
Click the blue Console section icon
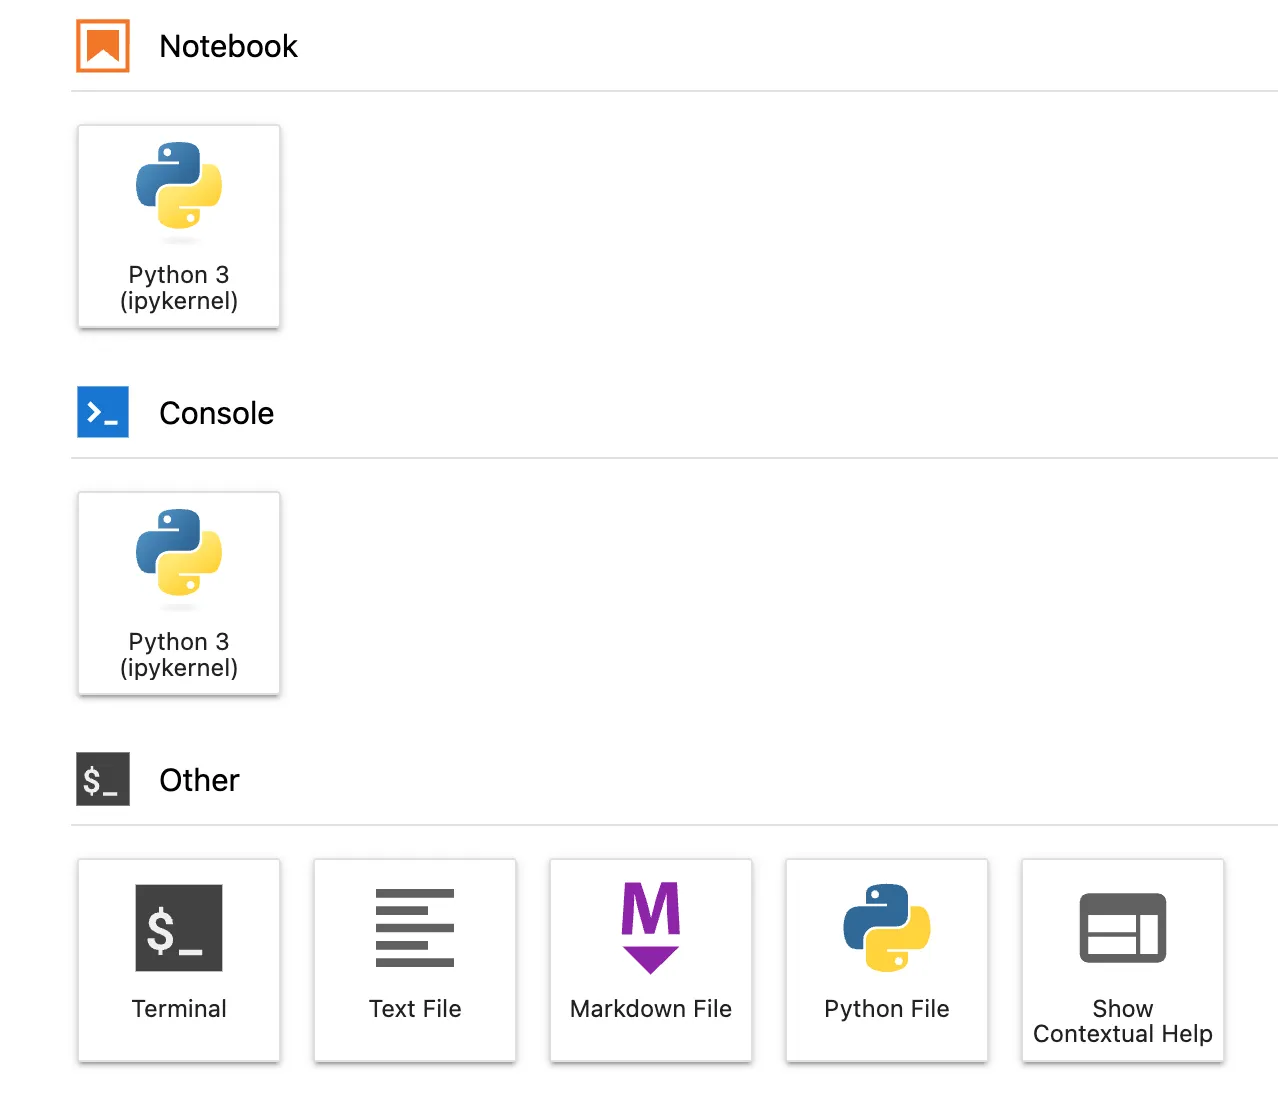(x=103, y=412)
